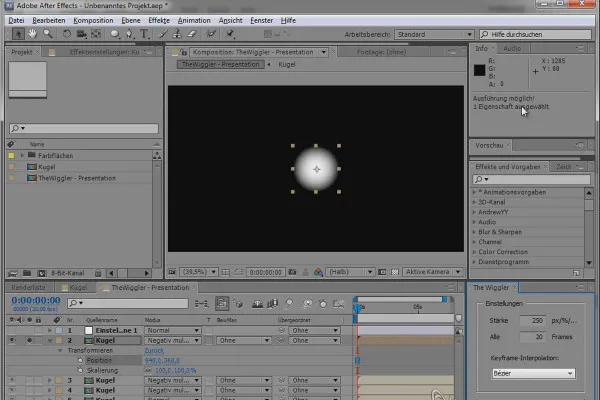Select the Zoom magnifier tool

point(48,34)
